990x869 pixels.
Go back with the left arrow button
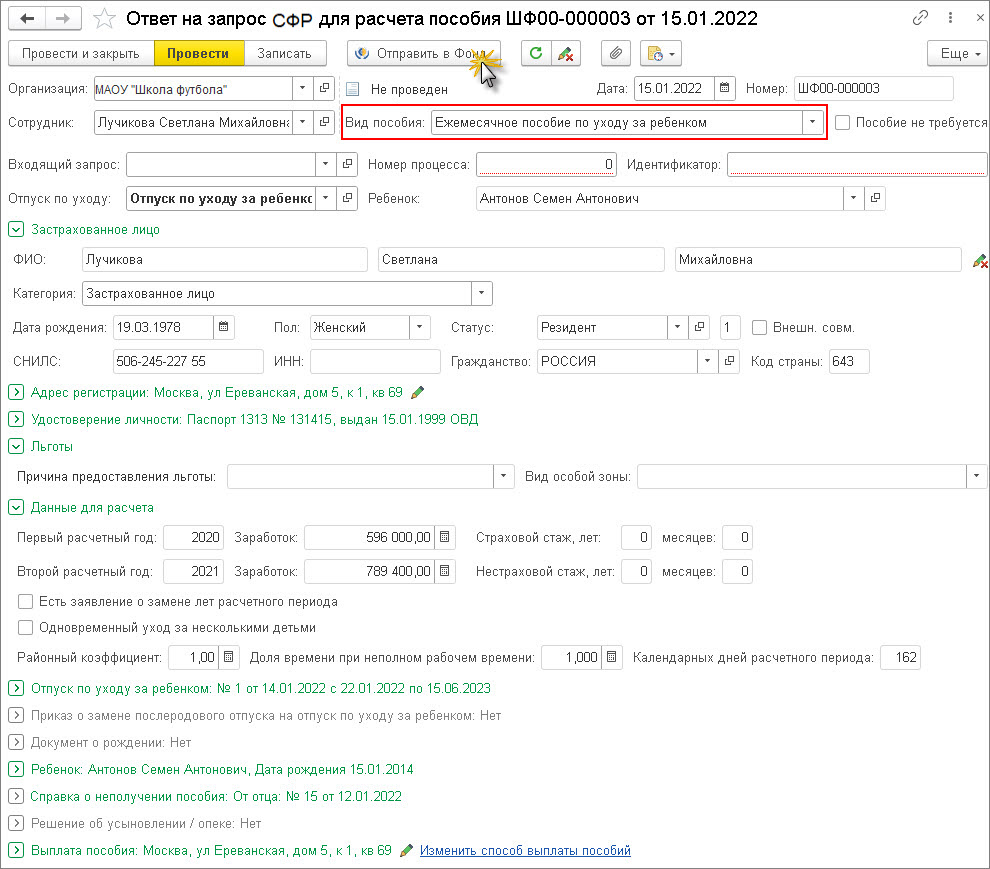point(27,18)
